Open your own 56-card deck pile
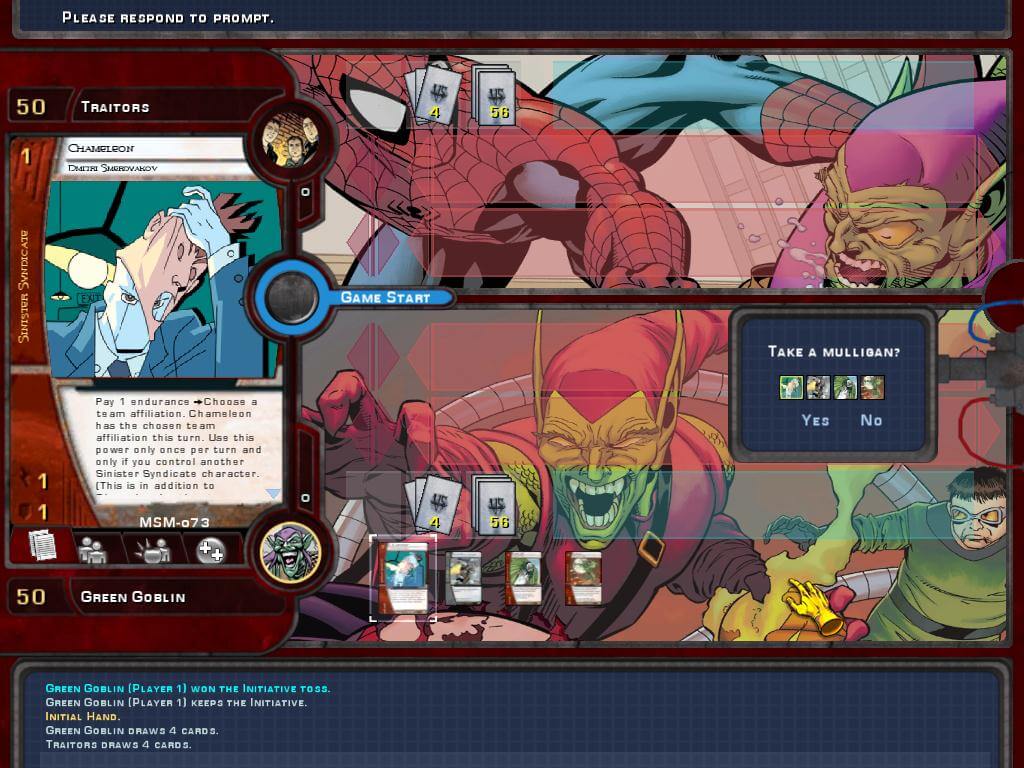 point(494,506)
